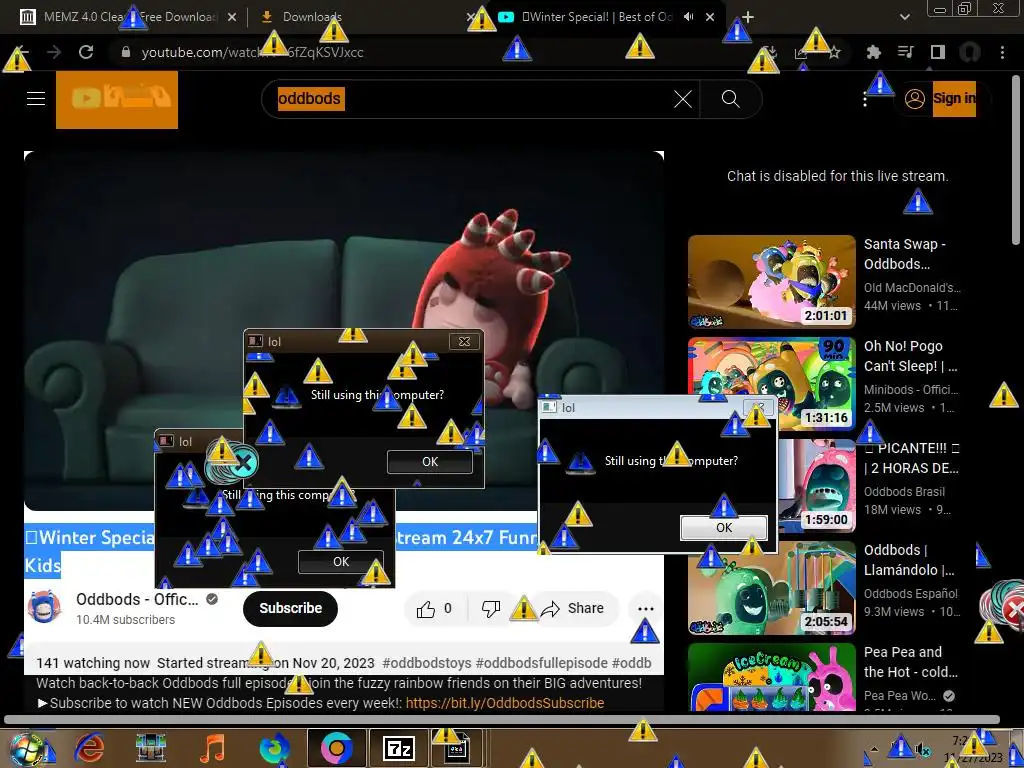
Task: Click the vertical page scrollbar thumb
Action: [1016, 158]
